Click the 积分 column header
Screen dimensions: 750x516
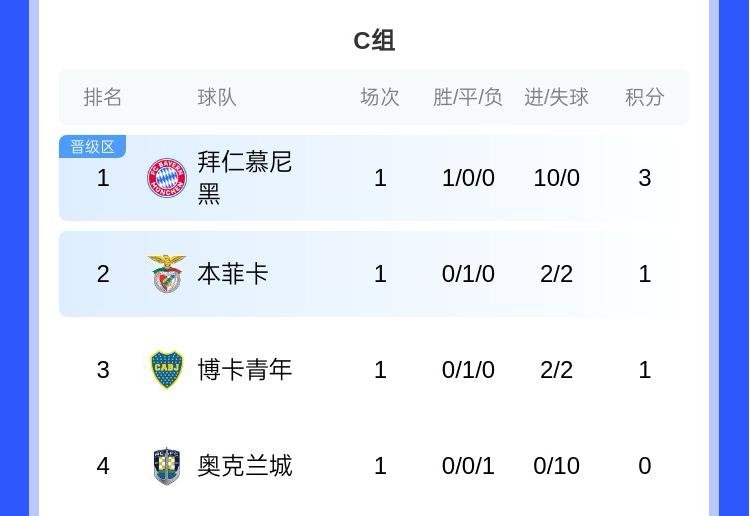(x=645, y=97)
